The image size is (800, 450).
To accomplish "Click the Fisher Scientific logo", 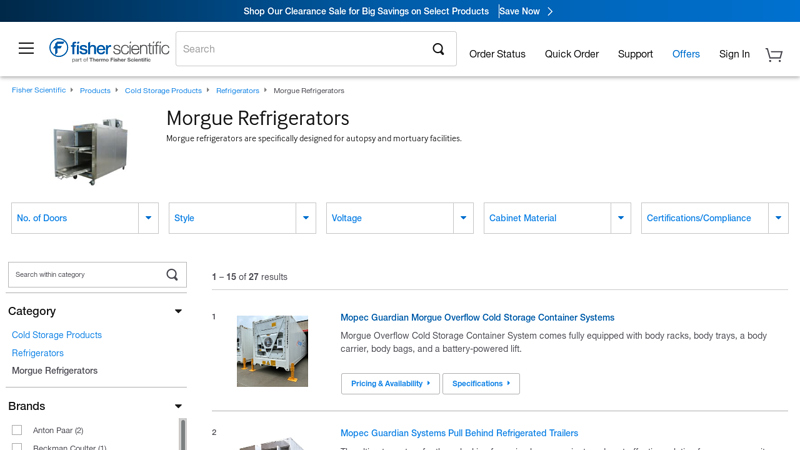I will click(x=109, y=49).
